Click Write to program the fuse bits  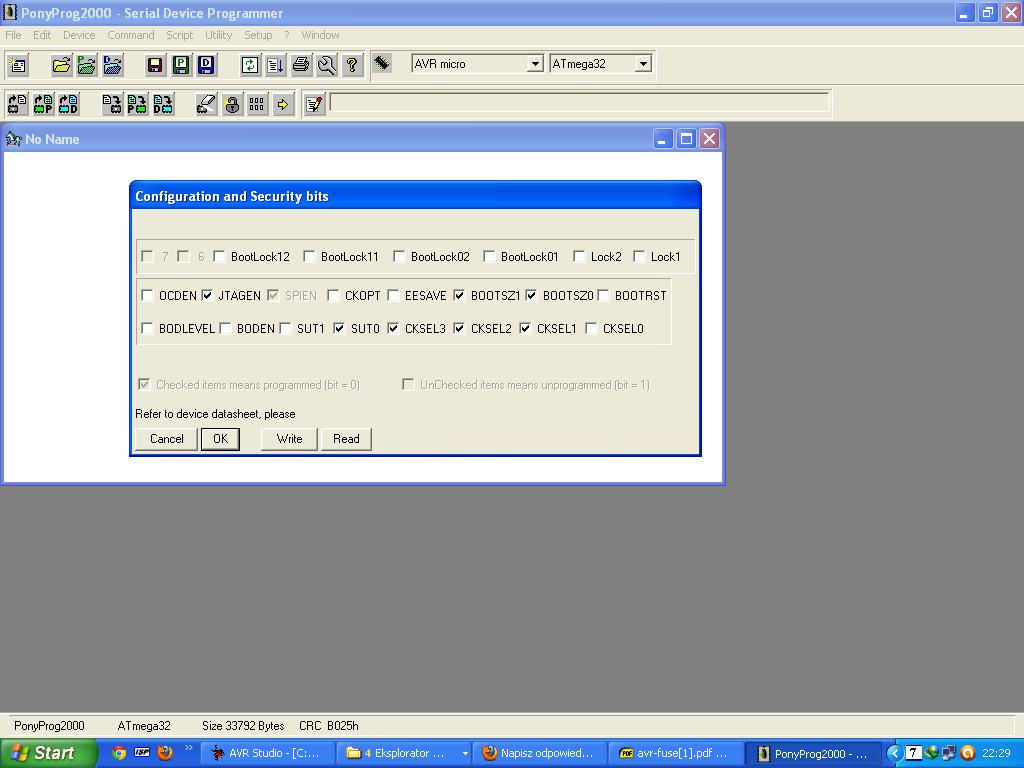[x=289, y=439]
